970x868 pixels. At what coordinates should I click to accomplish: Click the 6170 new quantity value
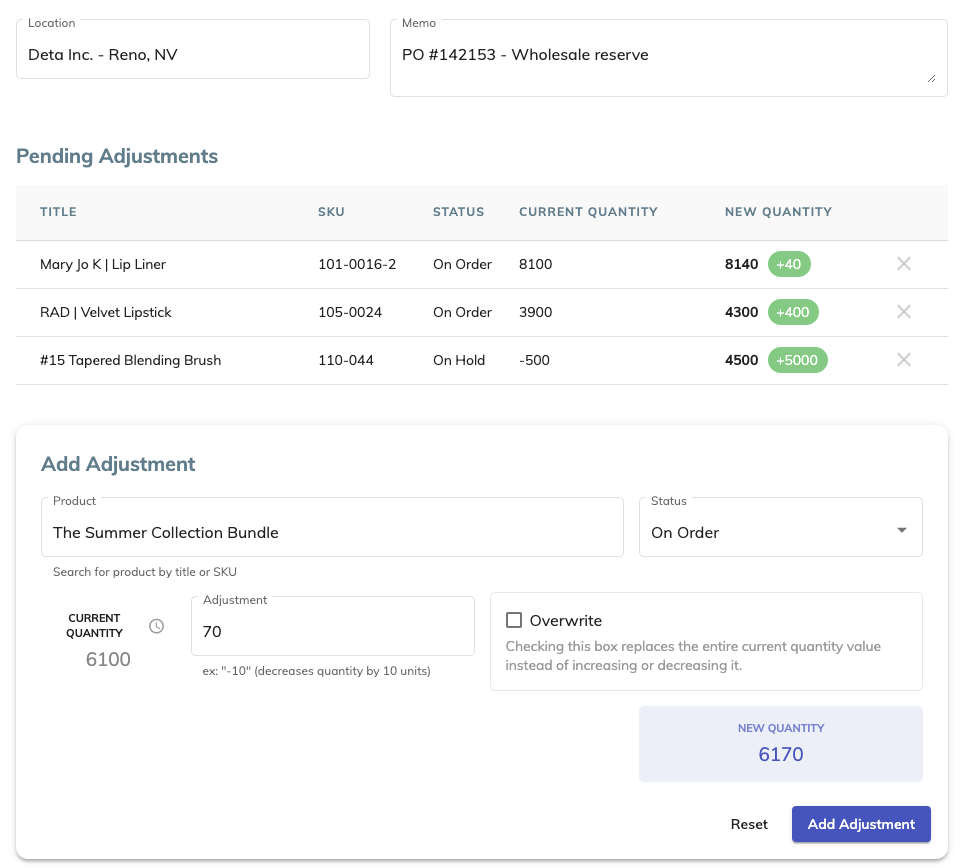point(781,754)
